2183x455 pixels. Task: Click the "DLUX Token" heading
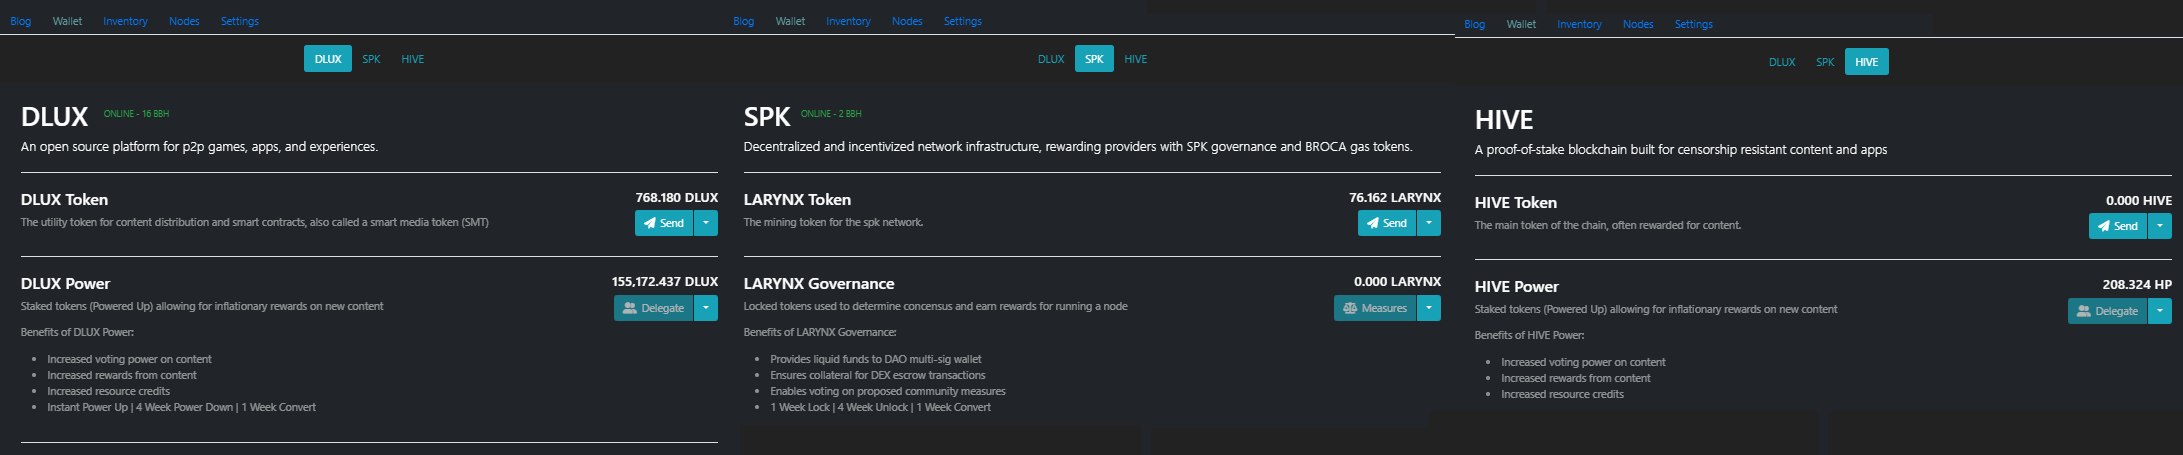tap(64, 200)
